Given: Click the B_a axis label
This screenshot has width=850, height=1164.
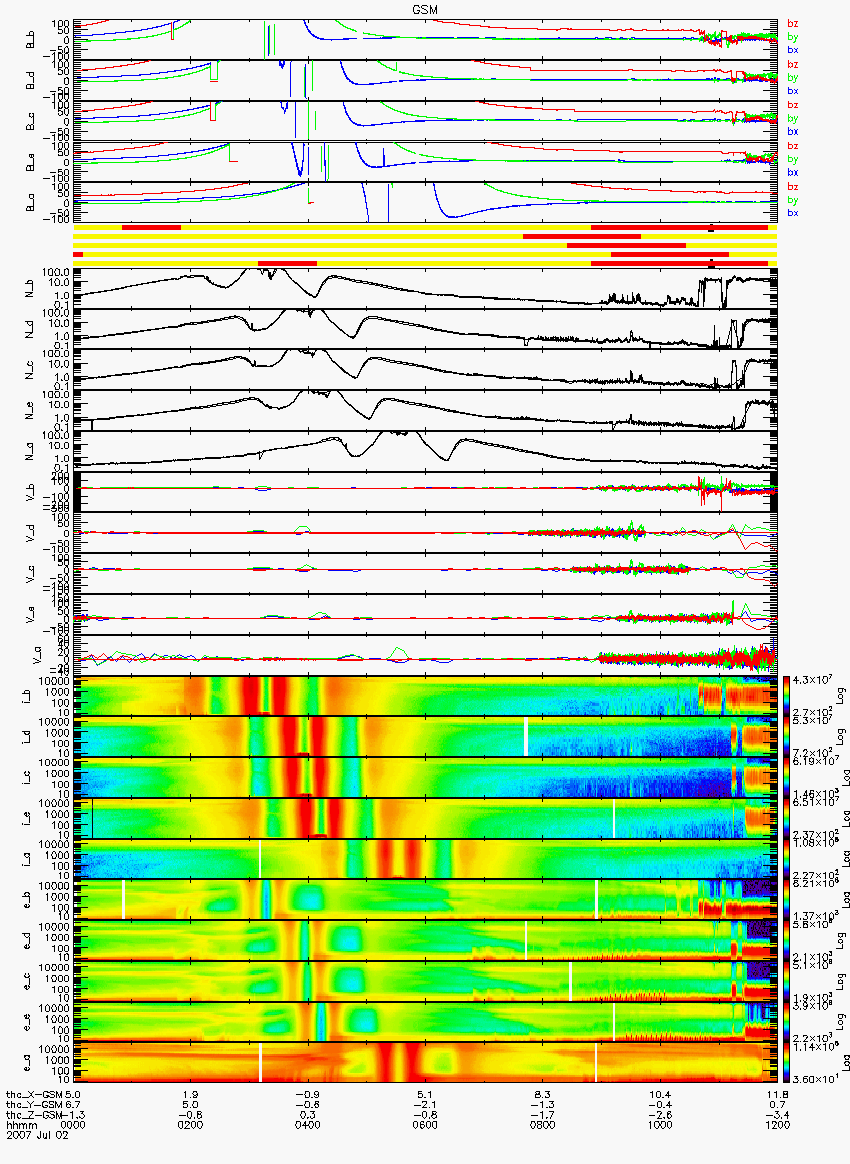Looking at the screenshot, I should [30, 202].
